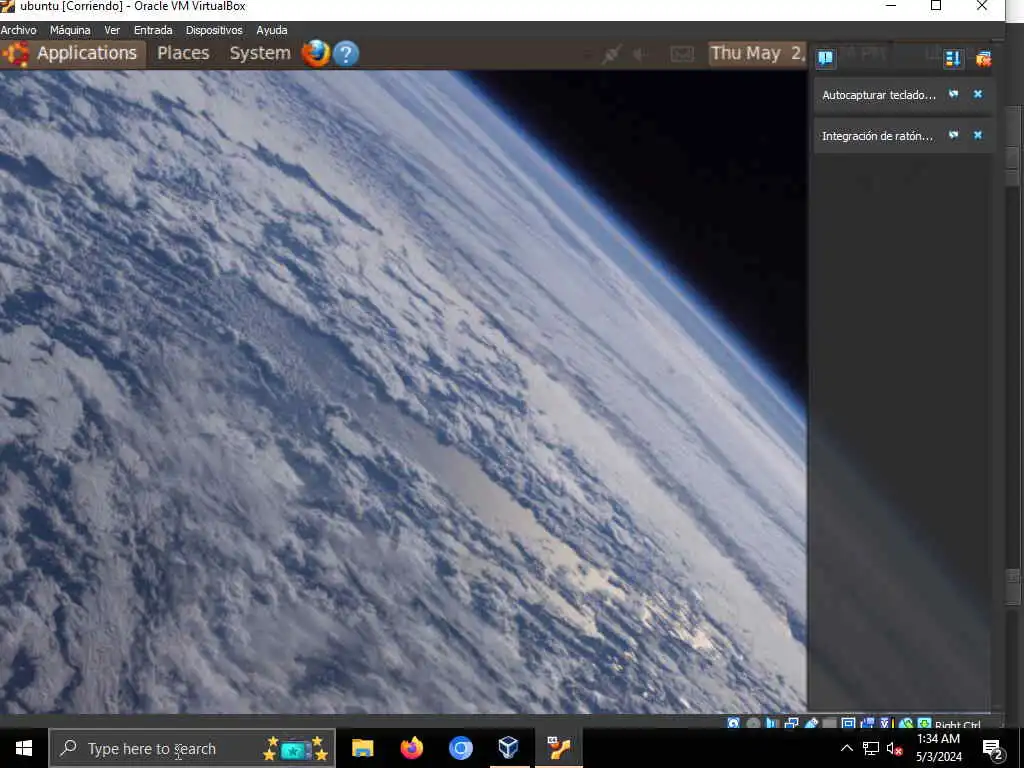Click the Windows network tray icon
Image resolution: width=1024 pixels, height=768 pixels.
[x=871, y=748]
